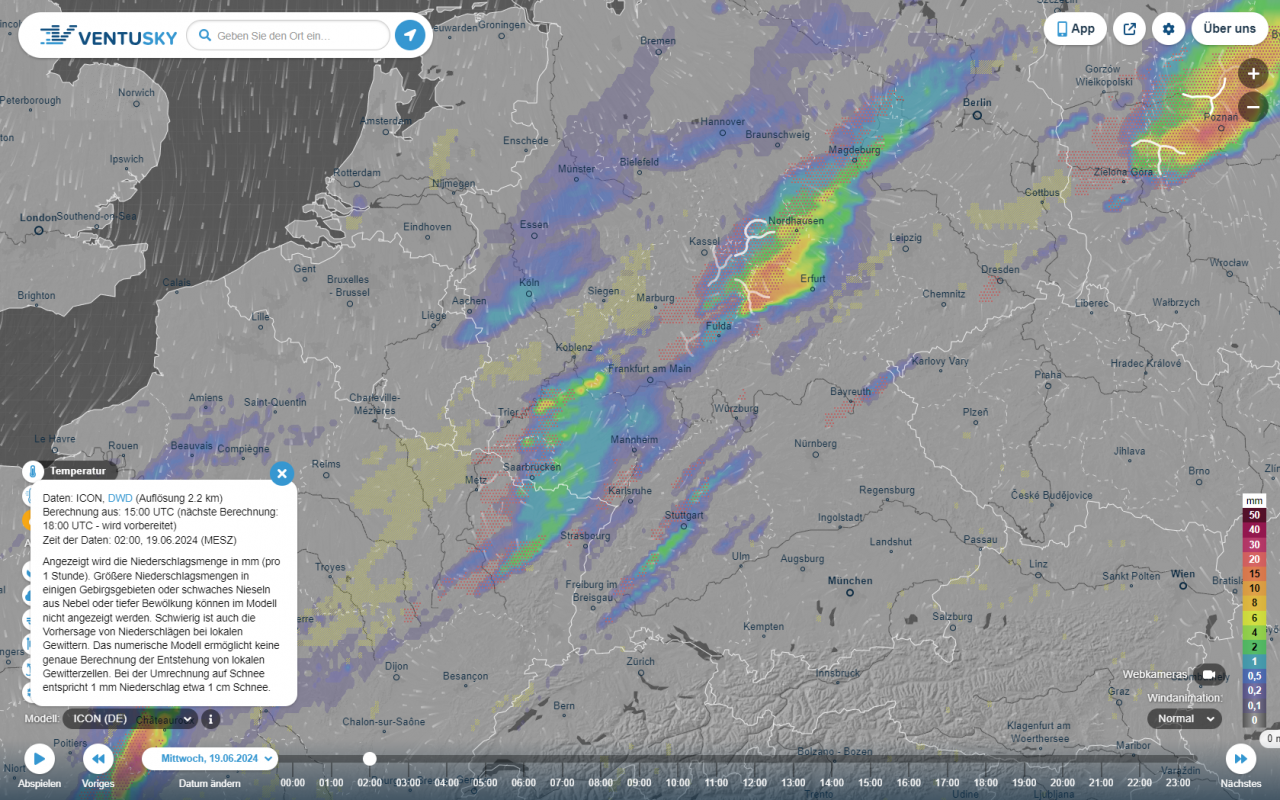1280x800 pixels.
Task: Follow the DWD link in popup
Action: (120, 497)
